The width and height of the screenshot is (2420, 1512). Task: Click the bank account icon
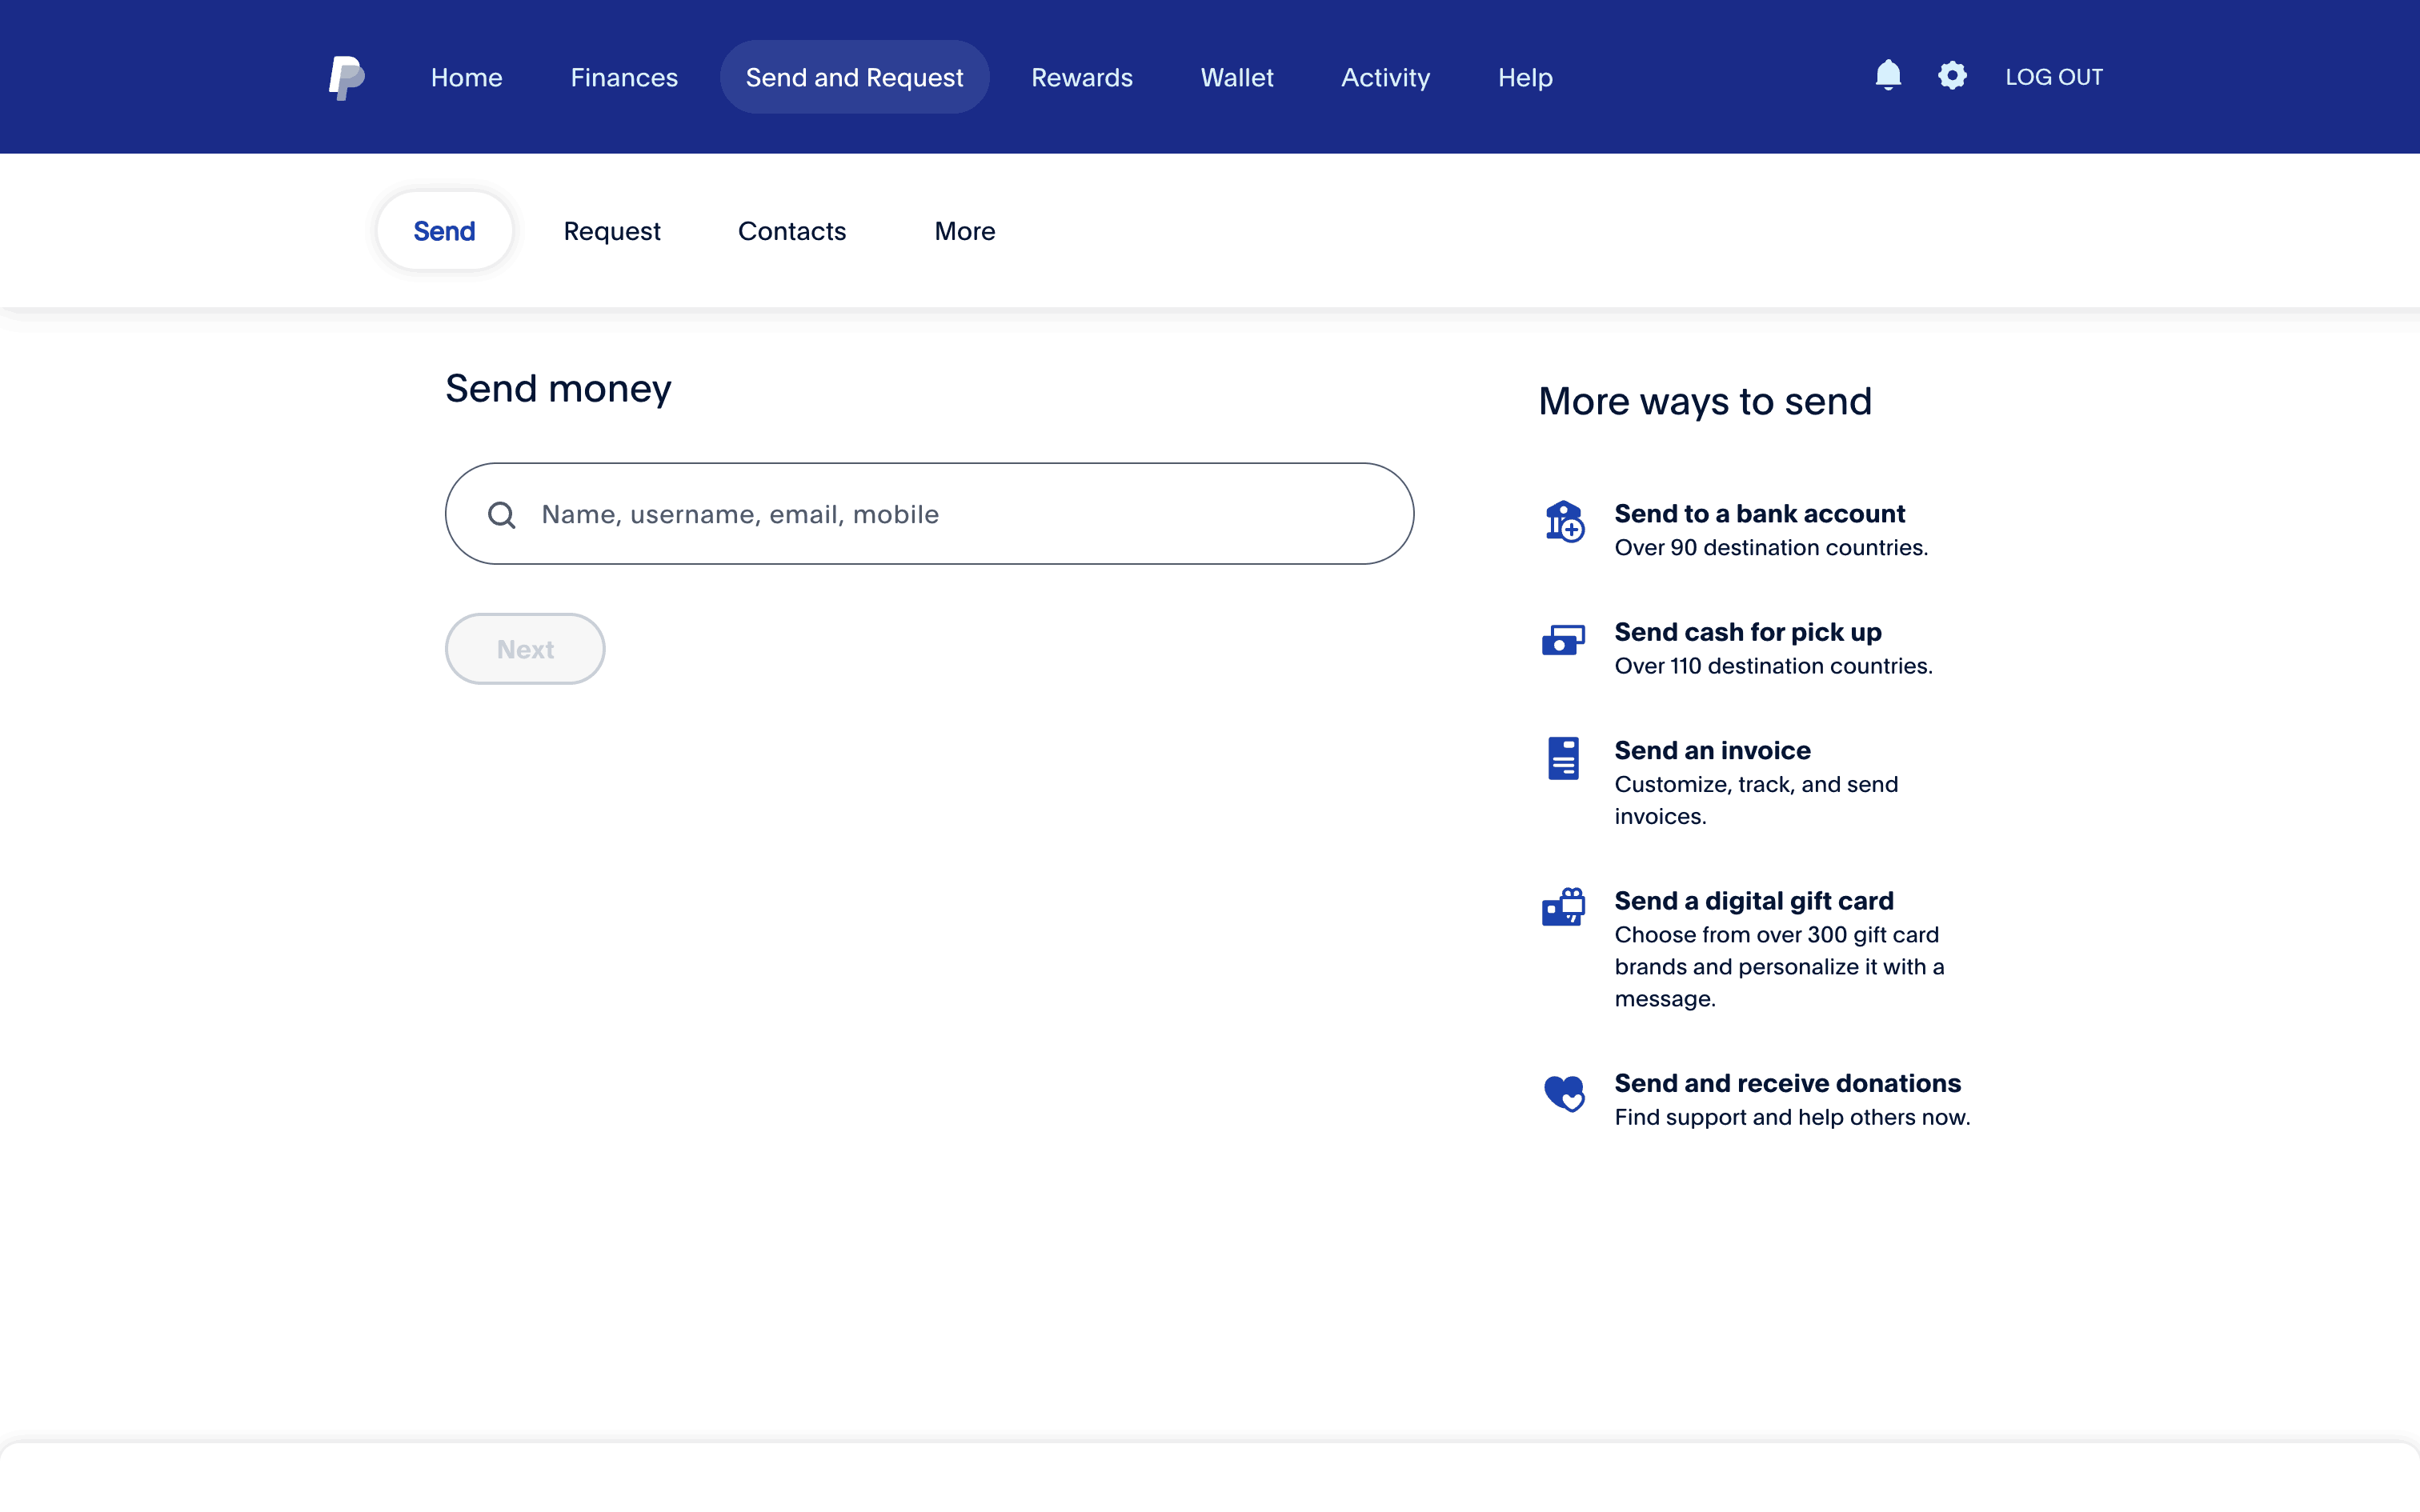coord(1563,521)
